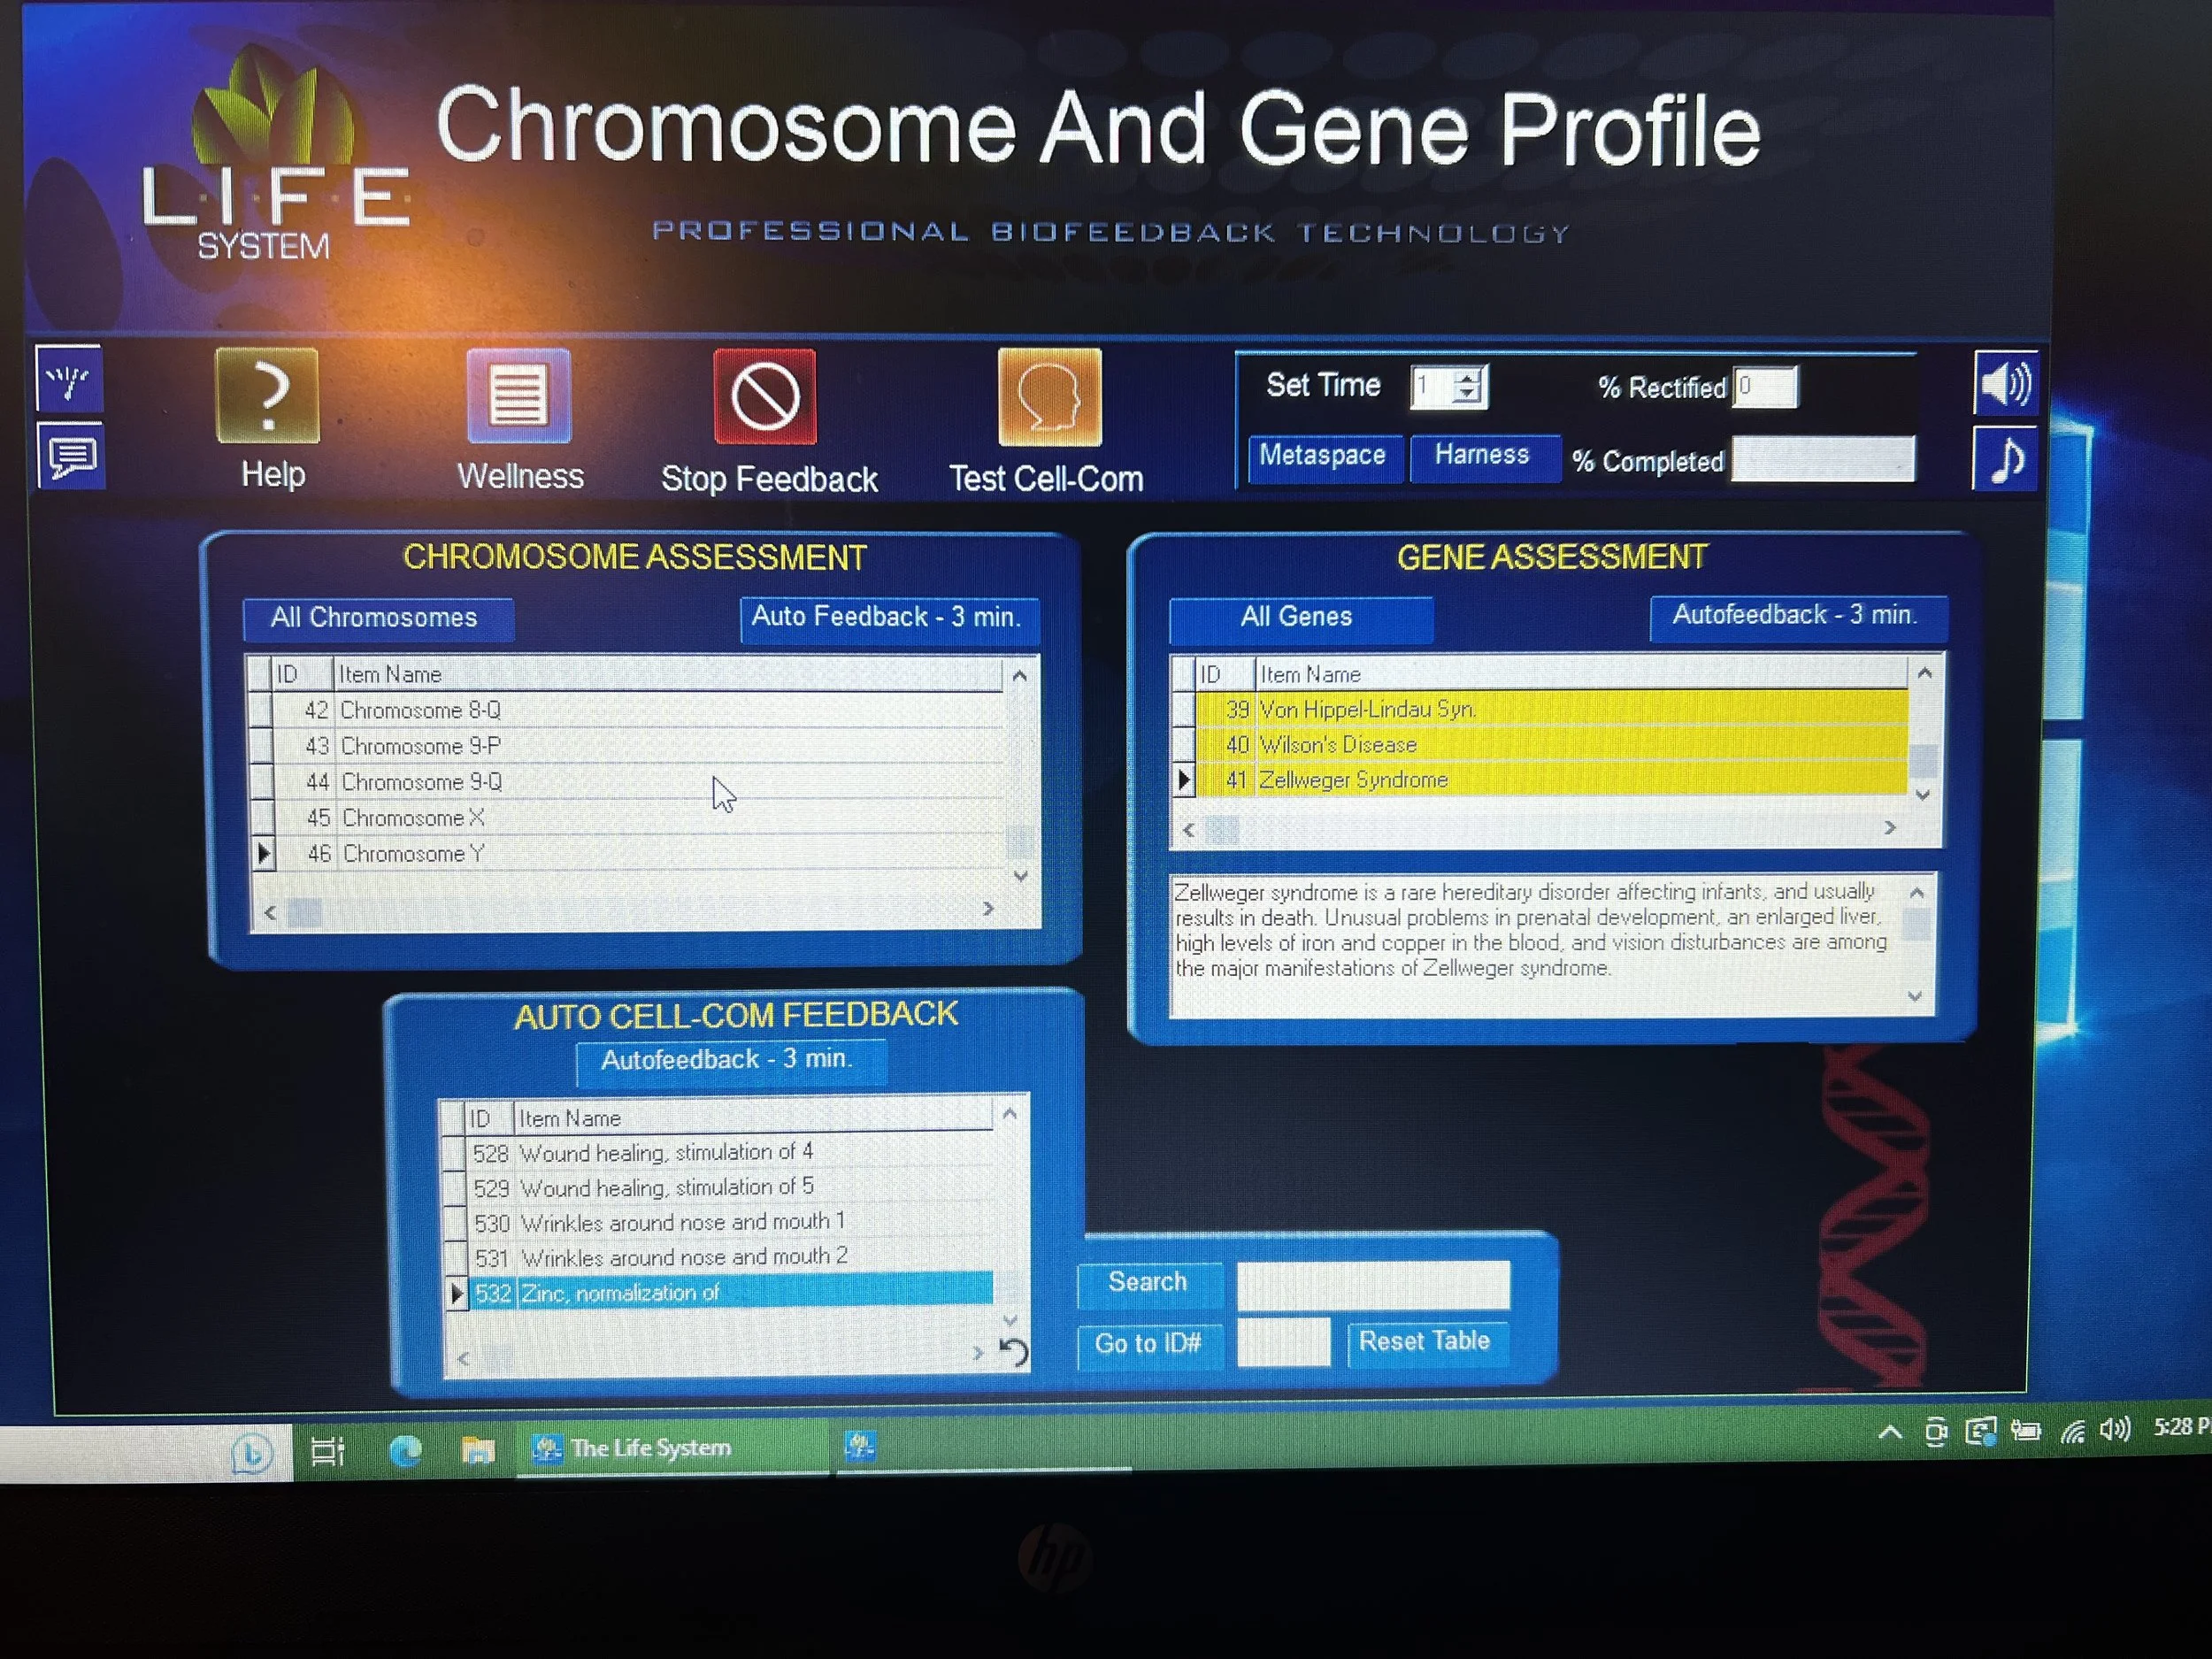Click the music note icon in the header

(2005, 458)
